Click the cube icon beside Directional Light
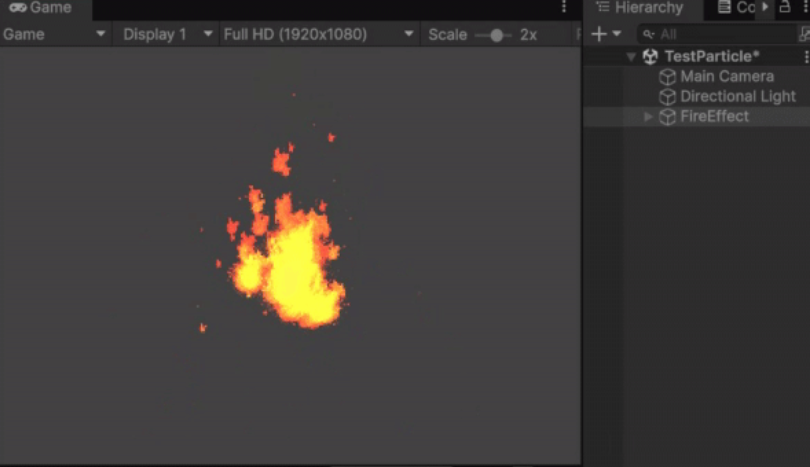Viewport: 810px width, 467px height. [667, 97]
